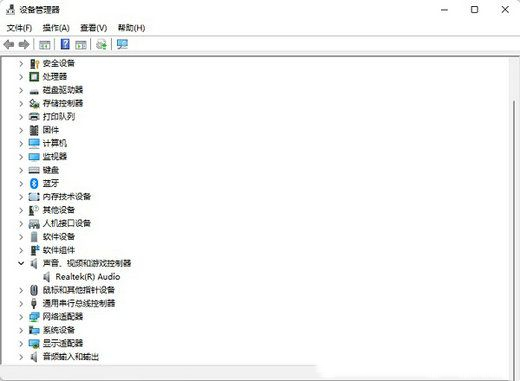Expand the 存储控制器 node

pos(21,103)
